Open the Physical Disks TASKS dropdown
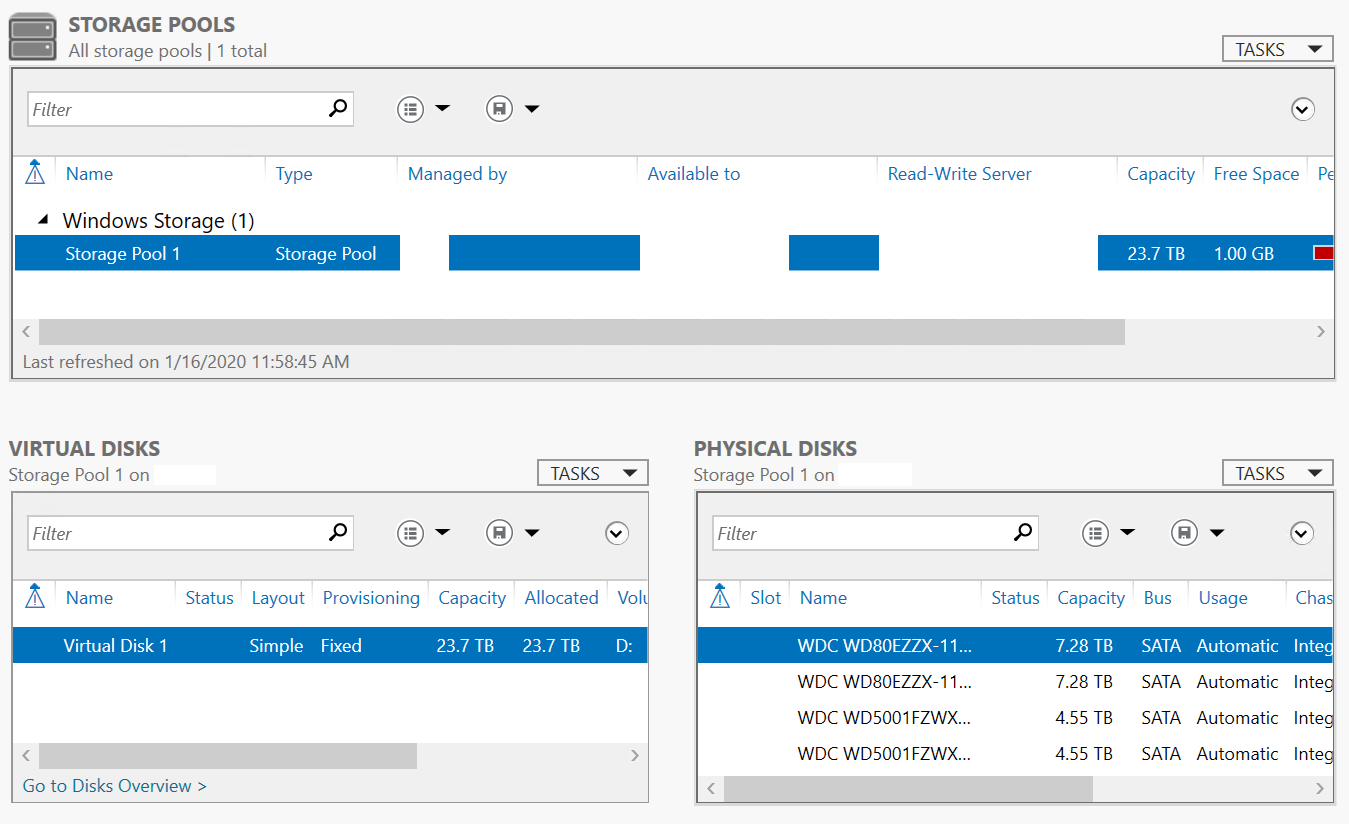 1277,473
